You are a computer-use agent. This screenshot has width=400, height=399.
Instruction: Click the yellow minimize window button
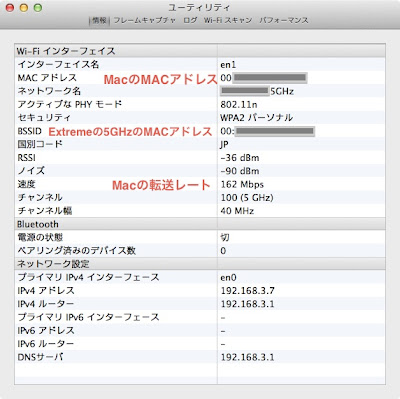24,8
